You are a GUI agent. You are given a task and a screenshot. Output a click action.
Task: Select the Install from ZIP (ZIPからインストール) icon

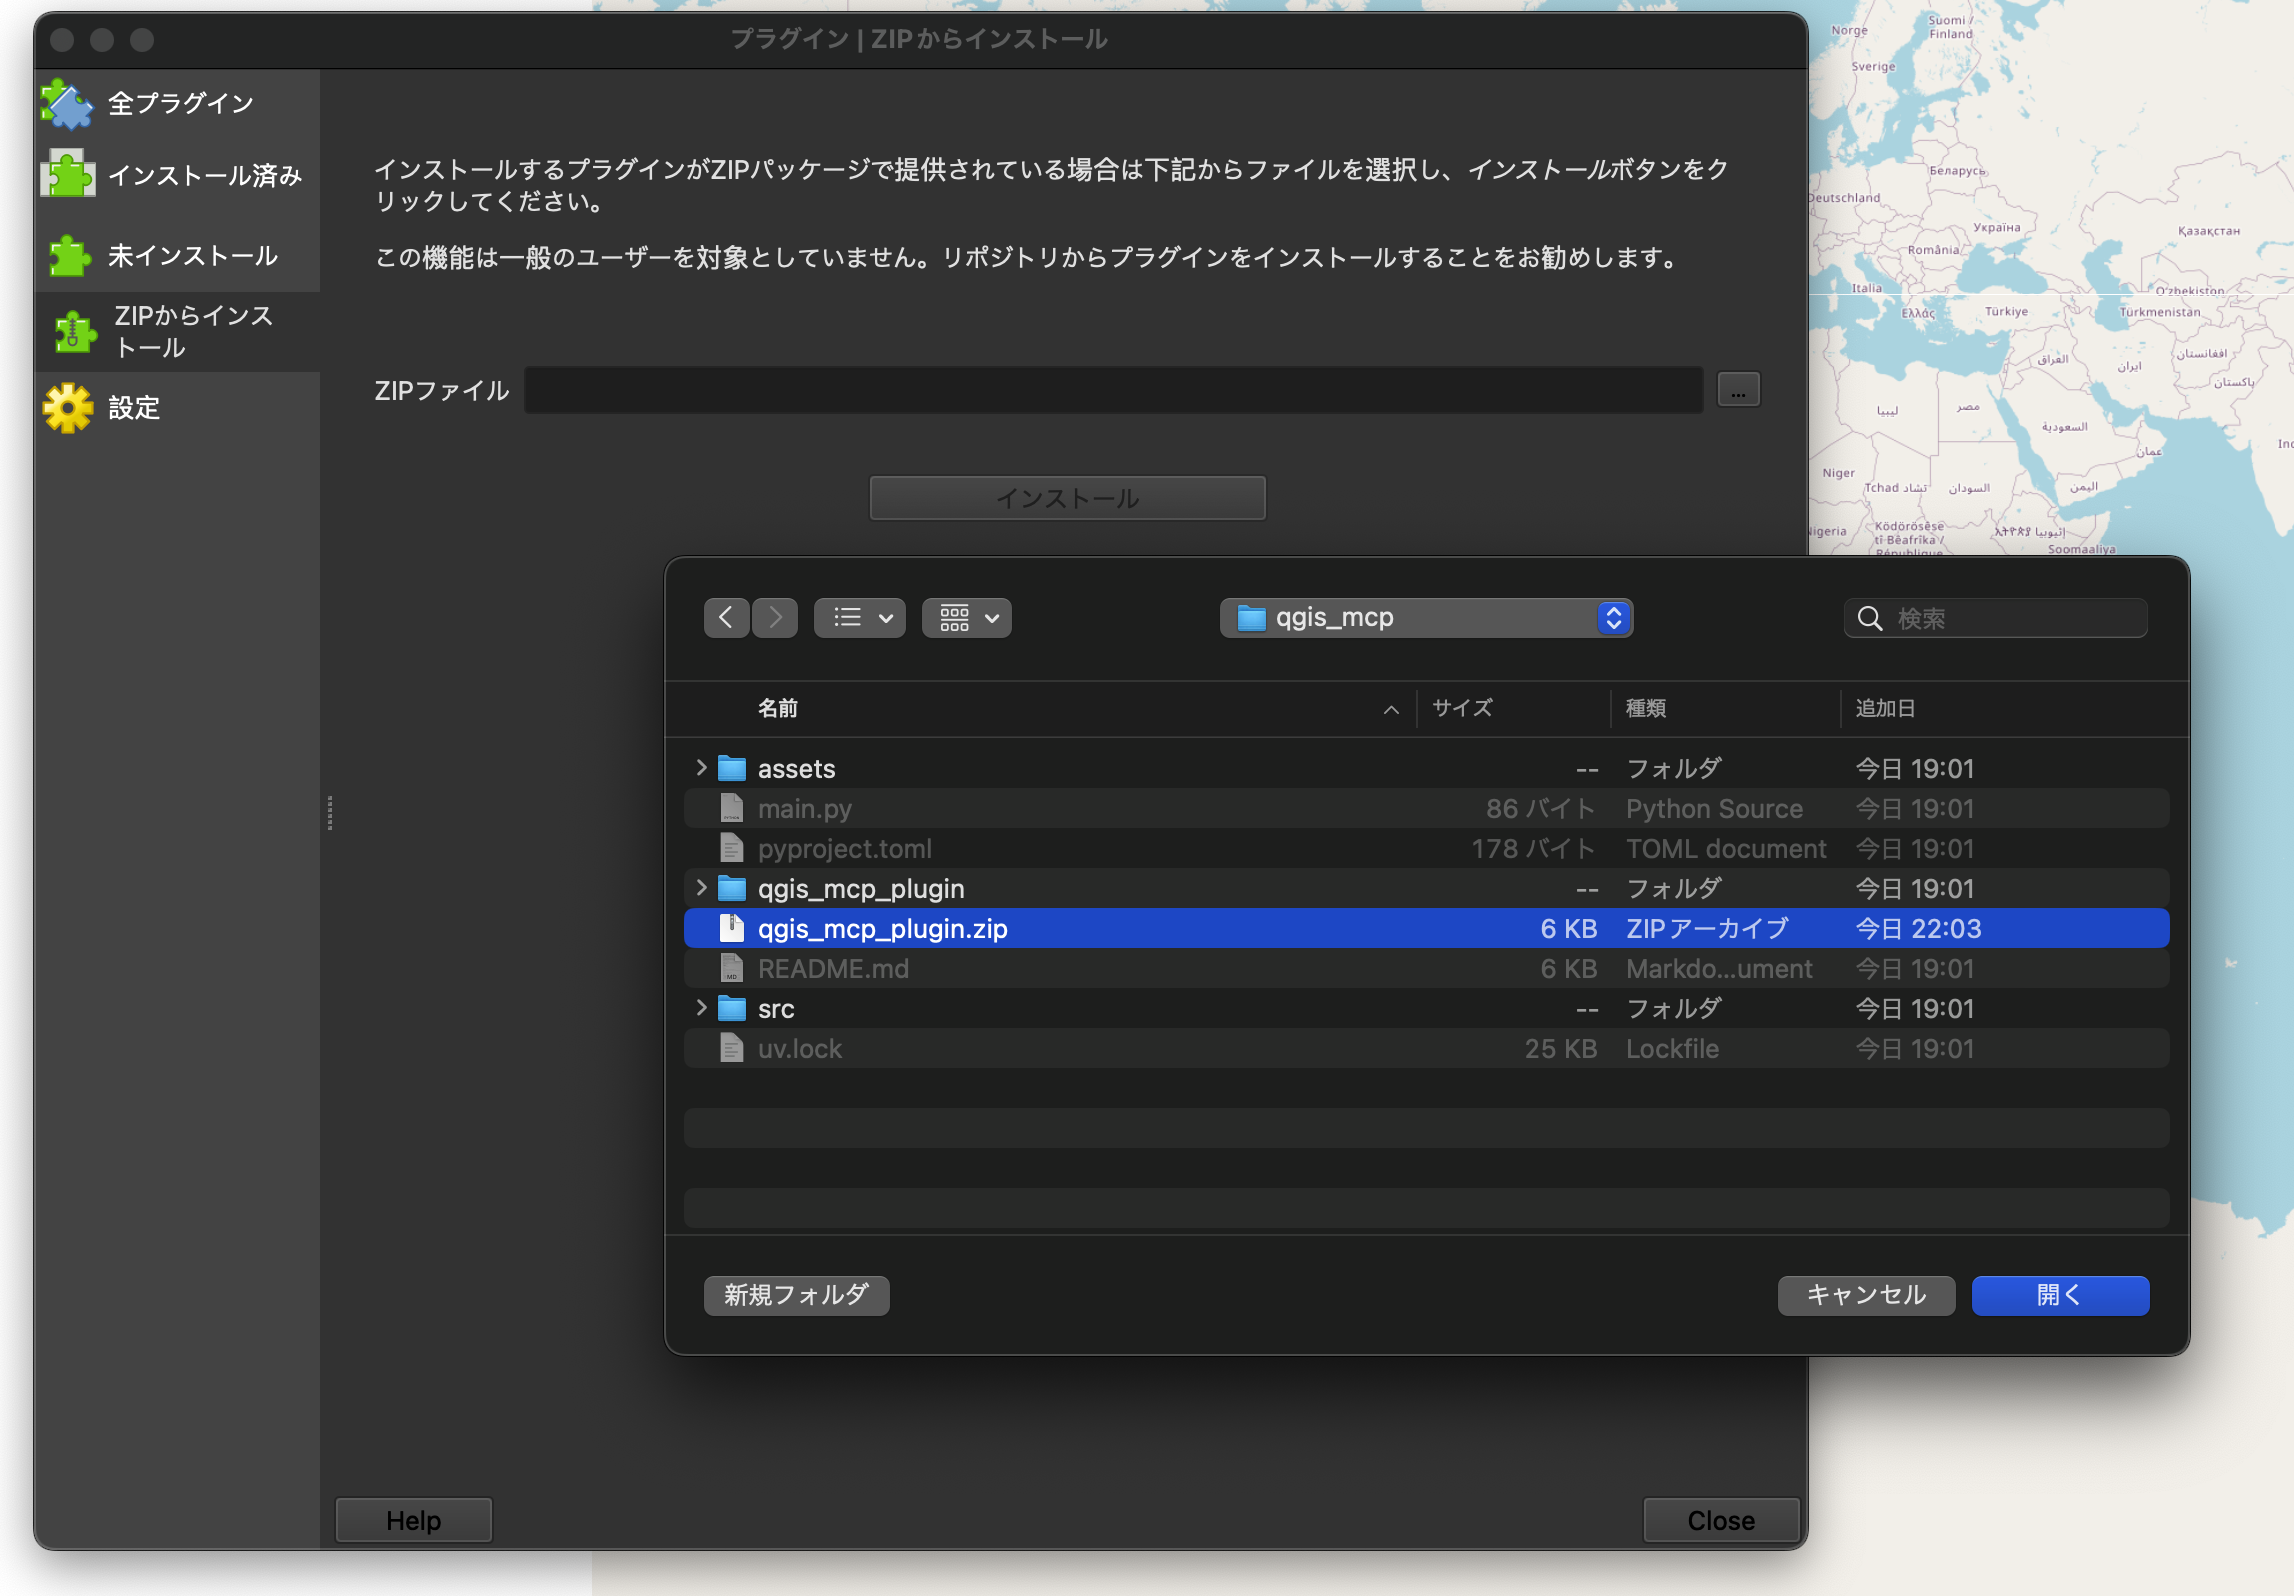[x=74, y=332]
